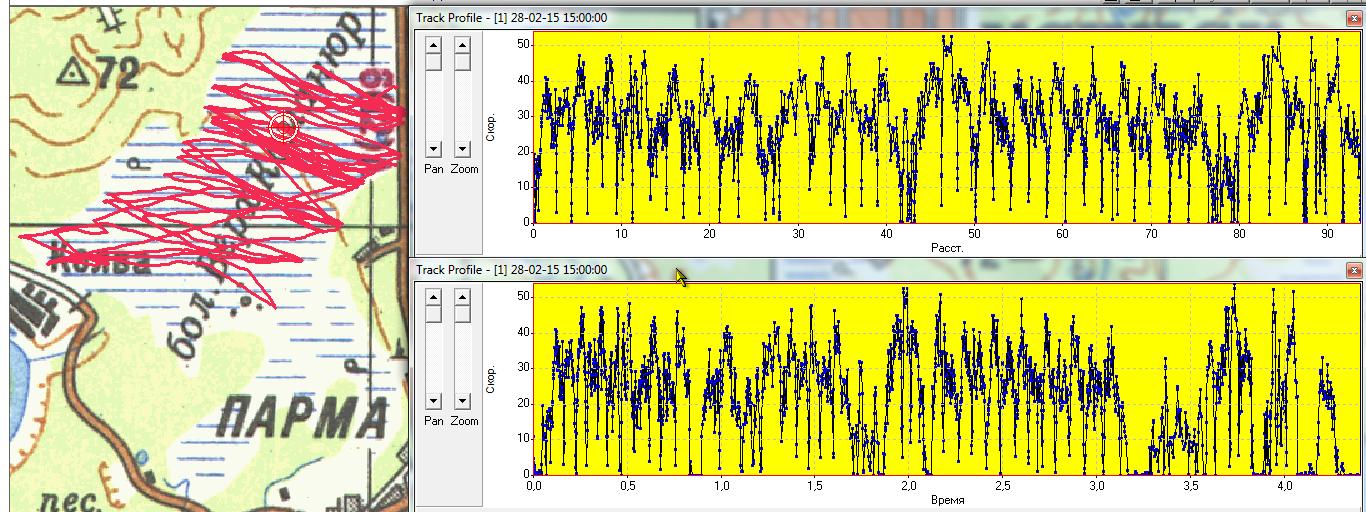Image resolution: width=1366 pixels, height=512 pixels.
Task: Close the time (Время) Track Profile window
Action: [x=1354, y=270]
